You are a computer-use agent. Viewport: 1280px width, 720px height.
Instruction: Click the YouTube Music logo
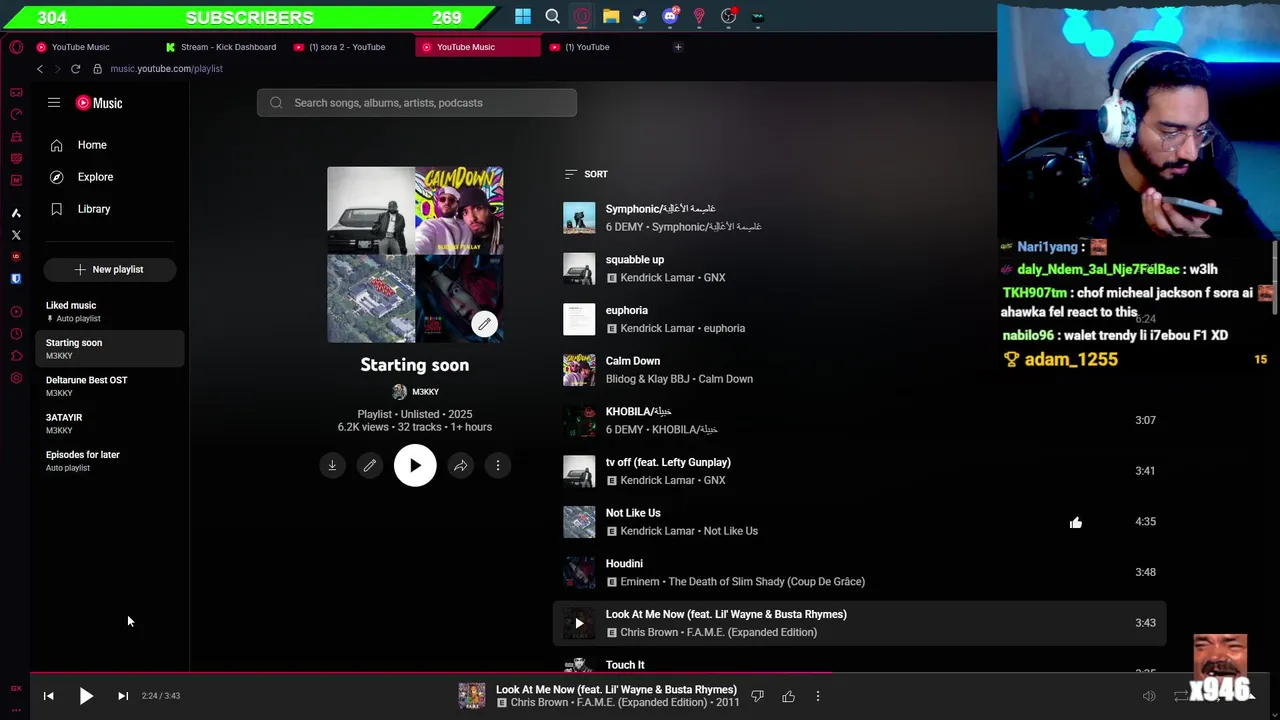99,103
